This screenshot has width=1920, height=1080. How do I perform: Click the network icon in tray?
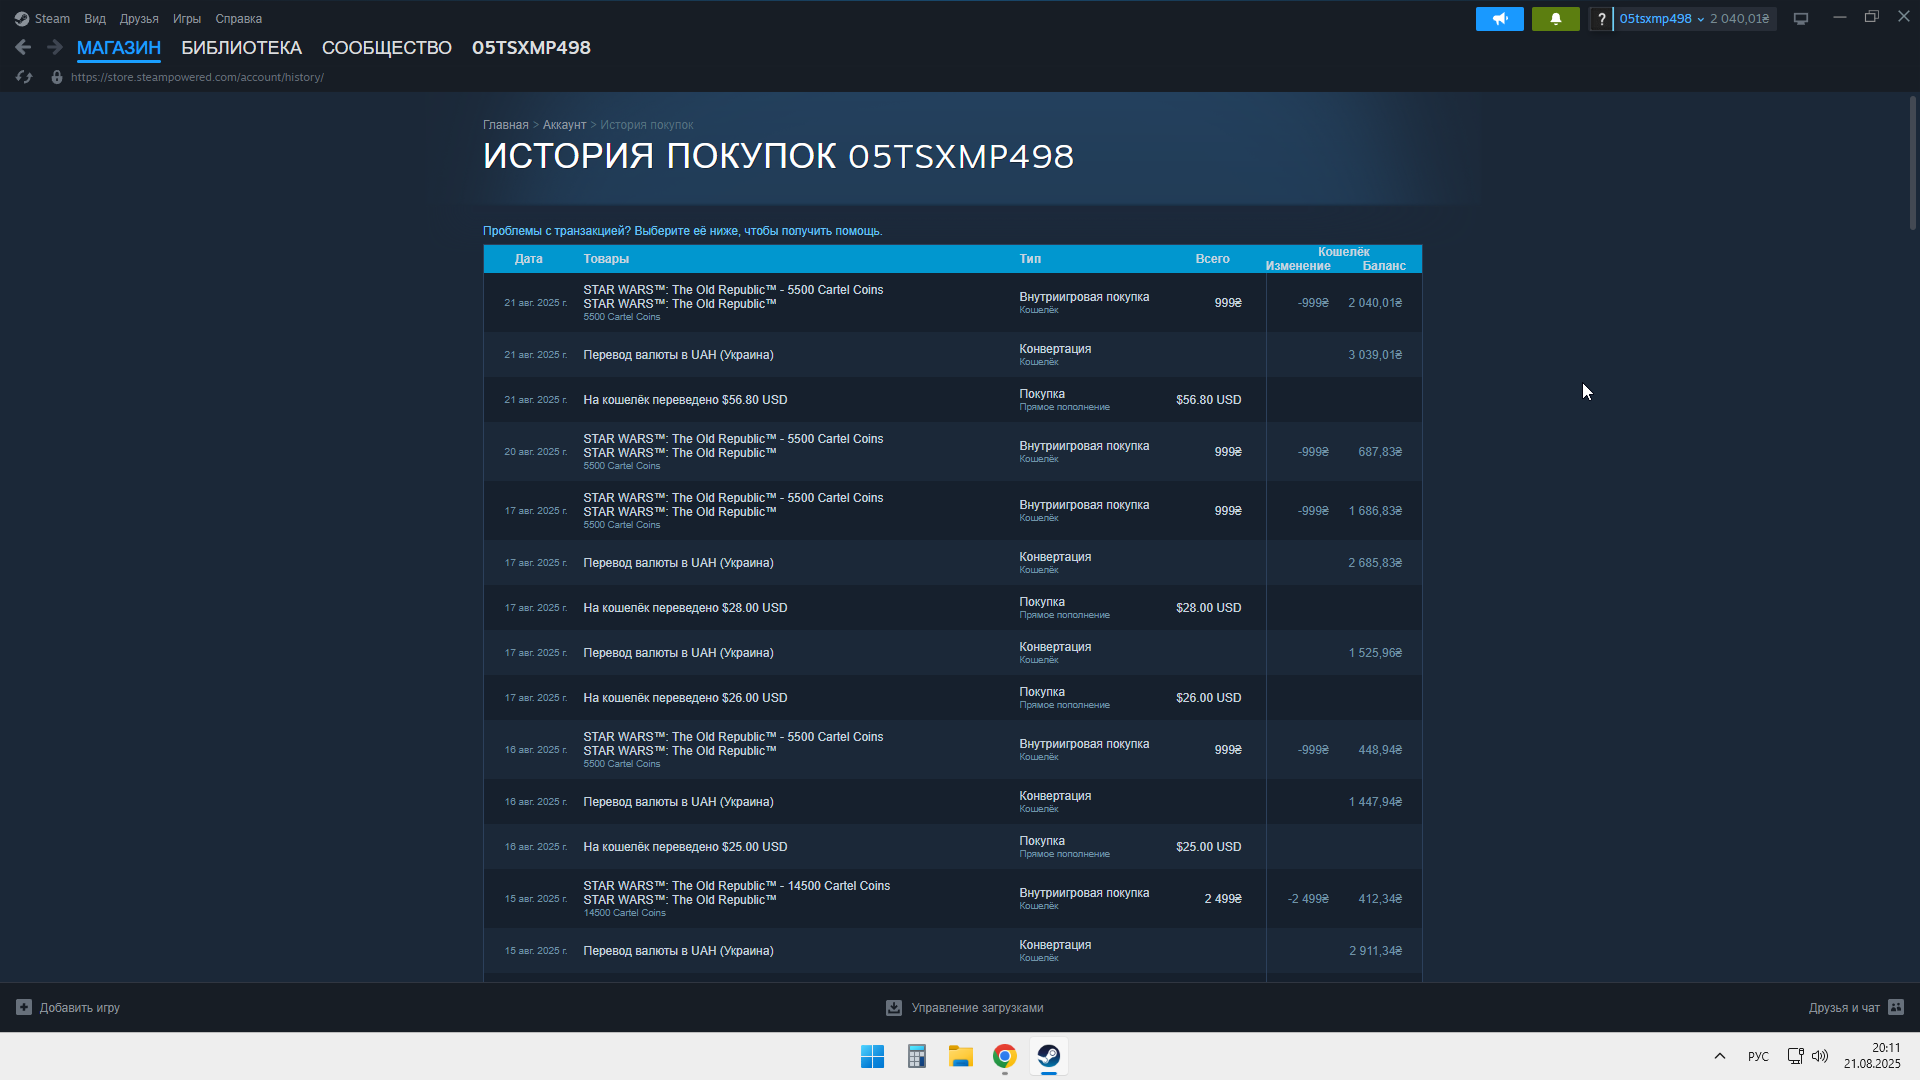pyautogui.click(x=1795, y=1056)
